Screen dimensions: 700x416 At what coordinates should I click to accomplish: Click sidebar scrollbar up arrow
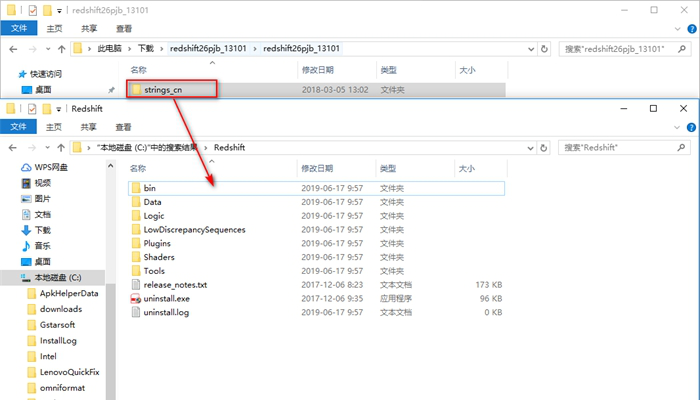point(111,166)
